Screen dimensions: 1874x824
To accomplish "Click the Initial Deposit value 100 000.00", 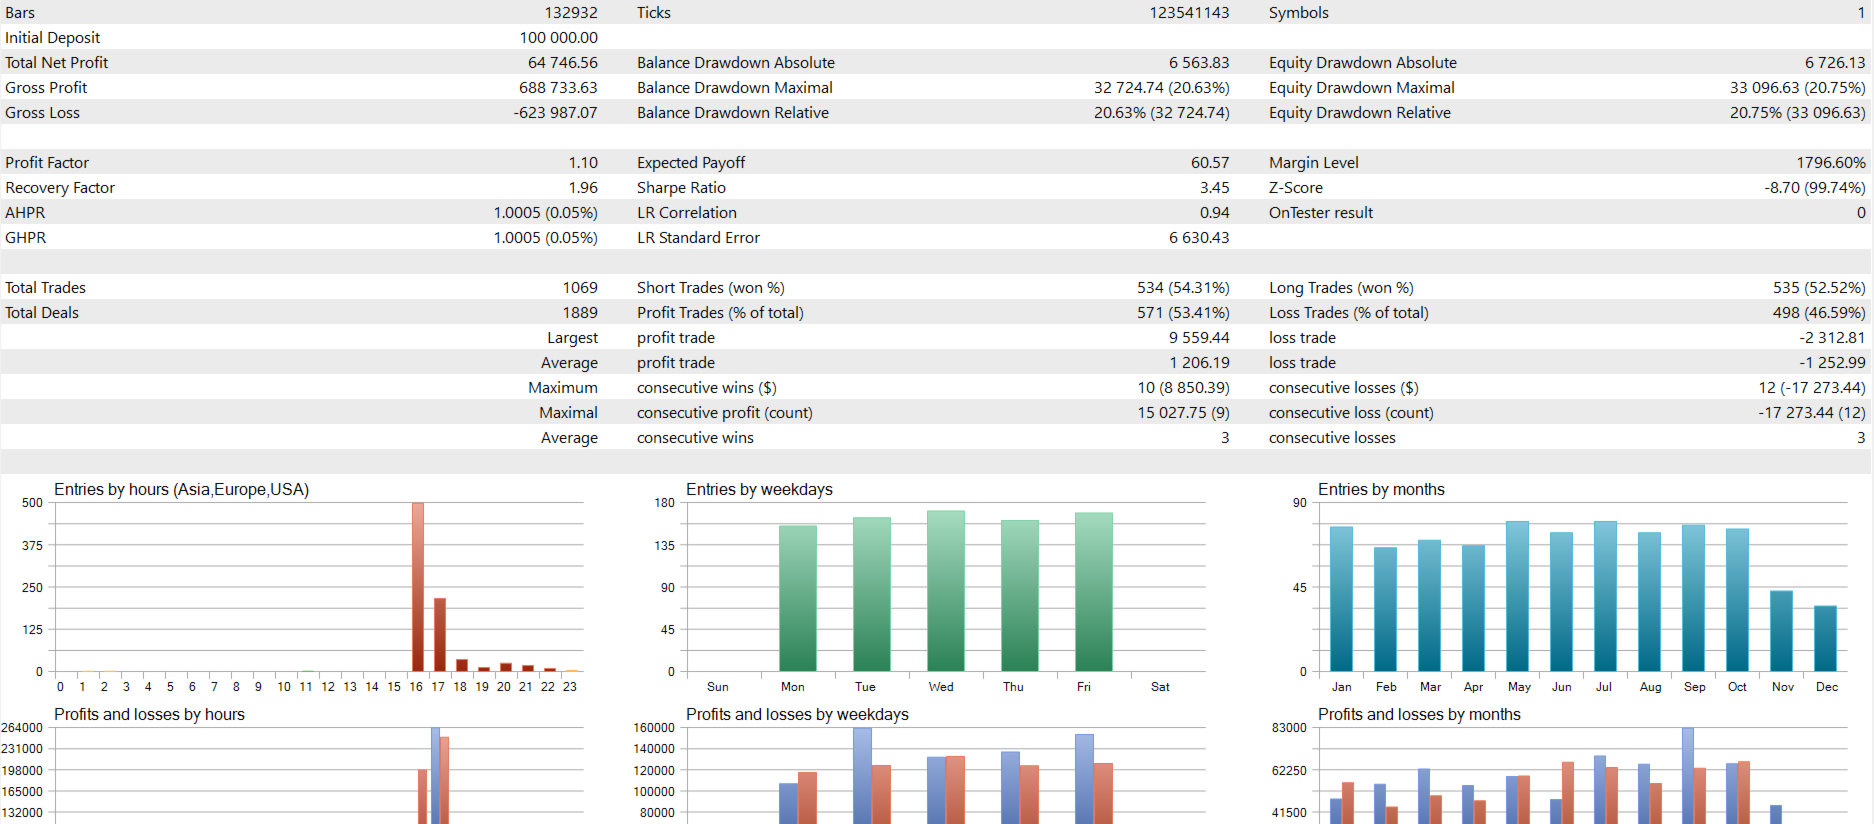I will point(558,37).
